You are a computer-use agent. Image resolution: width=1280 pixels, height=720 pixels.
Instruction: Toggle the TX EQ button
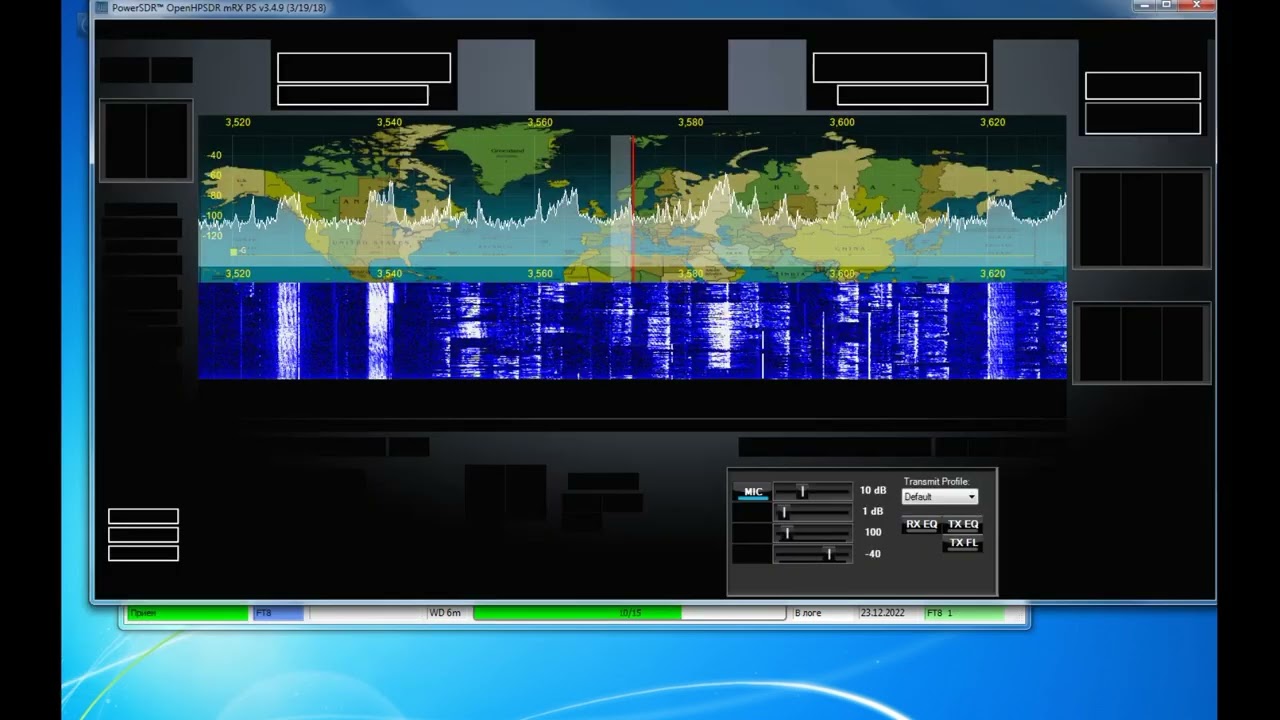pos(963,525)
